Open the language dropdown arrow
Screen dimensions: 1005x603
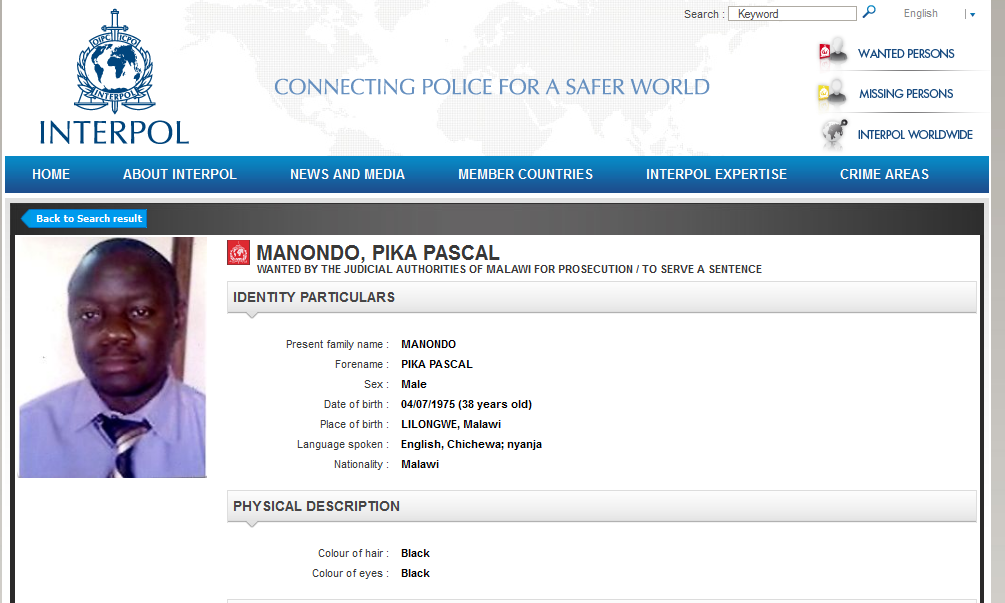[971, 14]
